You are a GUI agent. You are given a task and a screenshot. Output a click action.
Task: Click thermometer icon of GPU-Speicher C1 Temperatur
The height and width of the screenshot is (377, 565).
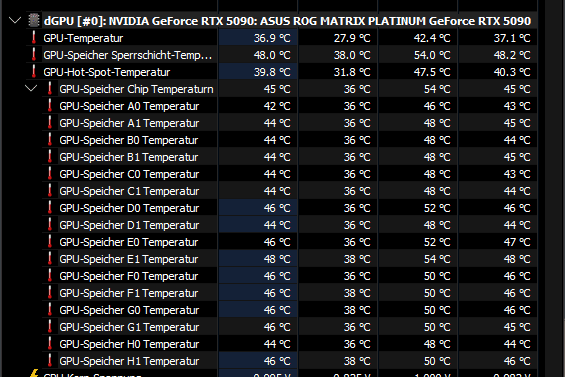pyautogui.click(x=50, y=190)
